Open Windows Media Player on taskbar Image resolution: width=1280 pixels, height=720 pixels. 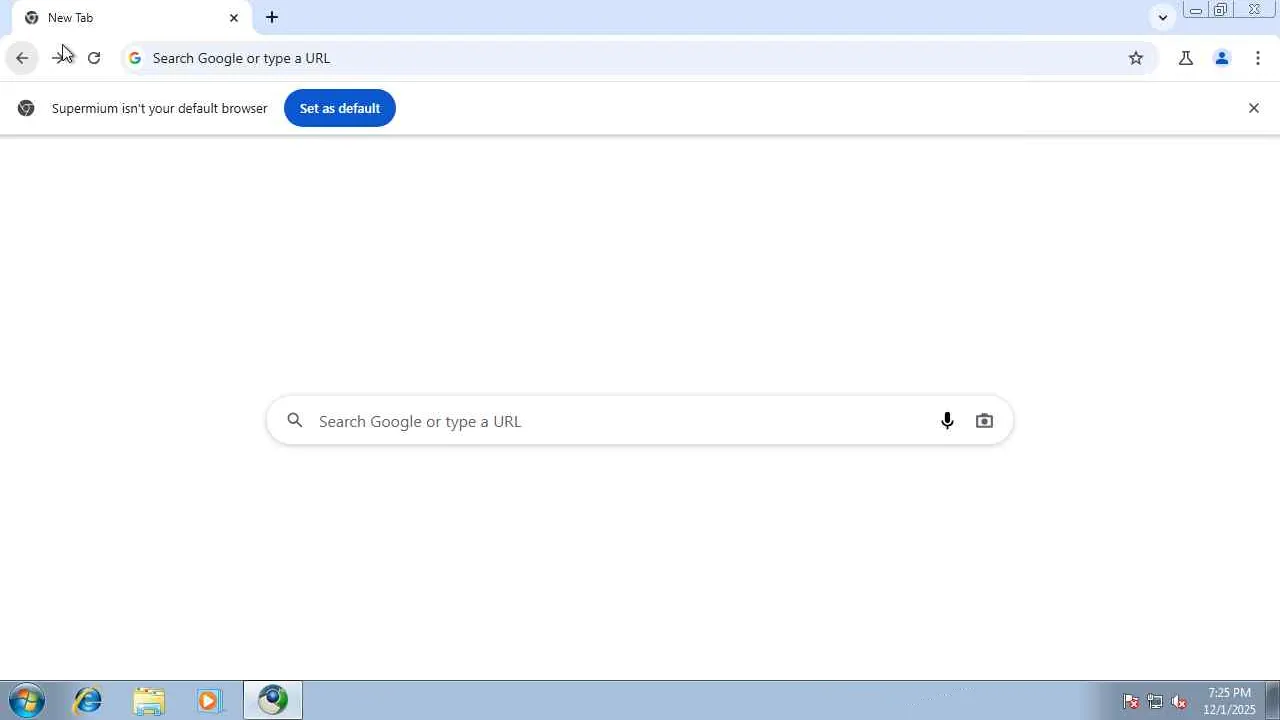(209, 700)
